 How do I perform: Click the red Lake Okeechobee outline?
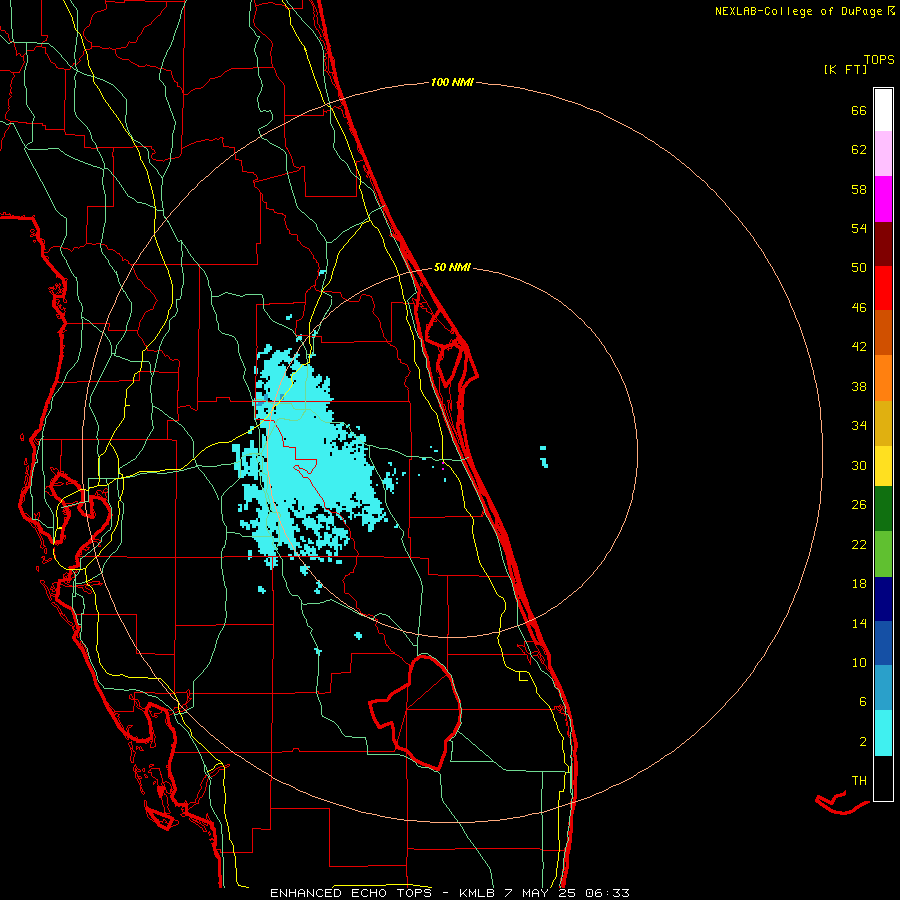point(417,712)
